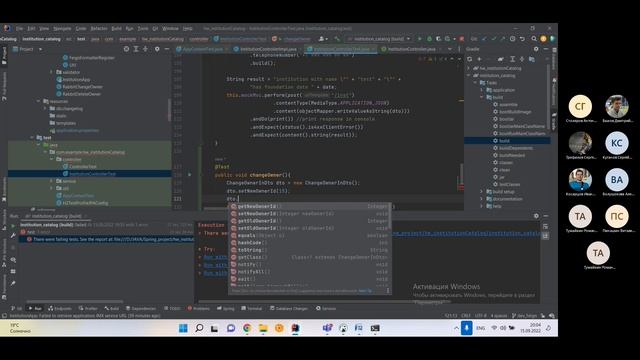Choose getNewOwnerId() from the completion popup
Viewport: 640px width, 360px height.
coord(309,206)
